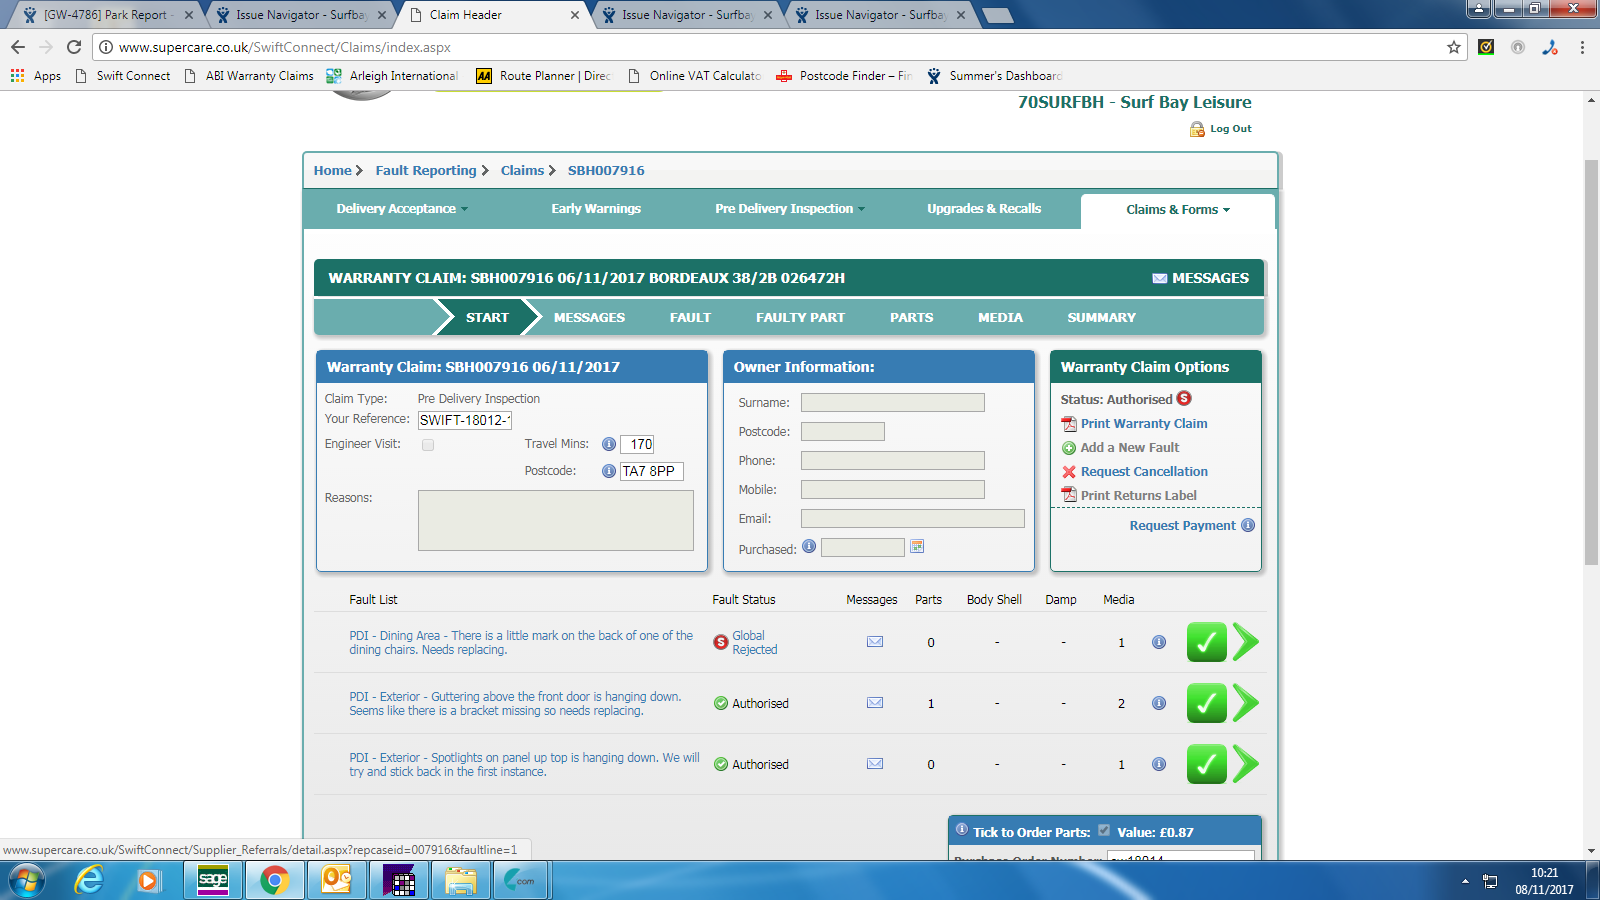The width and height of the screenshot is (1600, 900).
Task: Open the ABI Warranty Claims bookmark
Action: (249, 76)
